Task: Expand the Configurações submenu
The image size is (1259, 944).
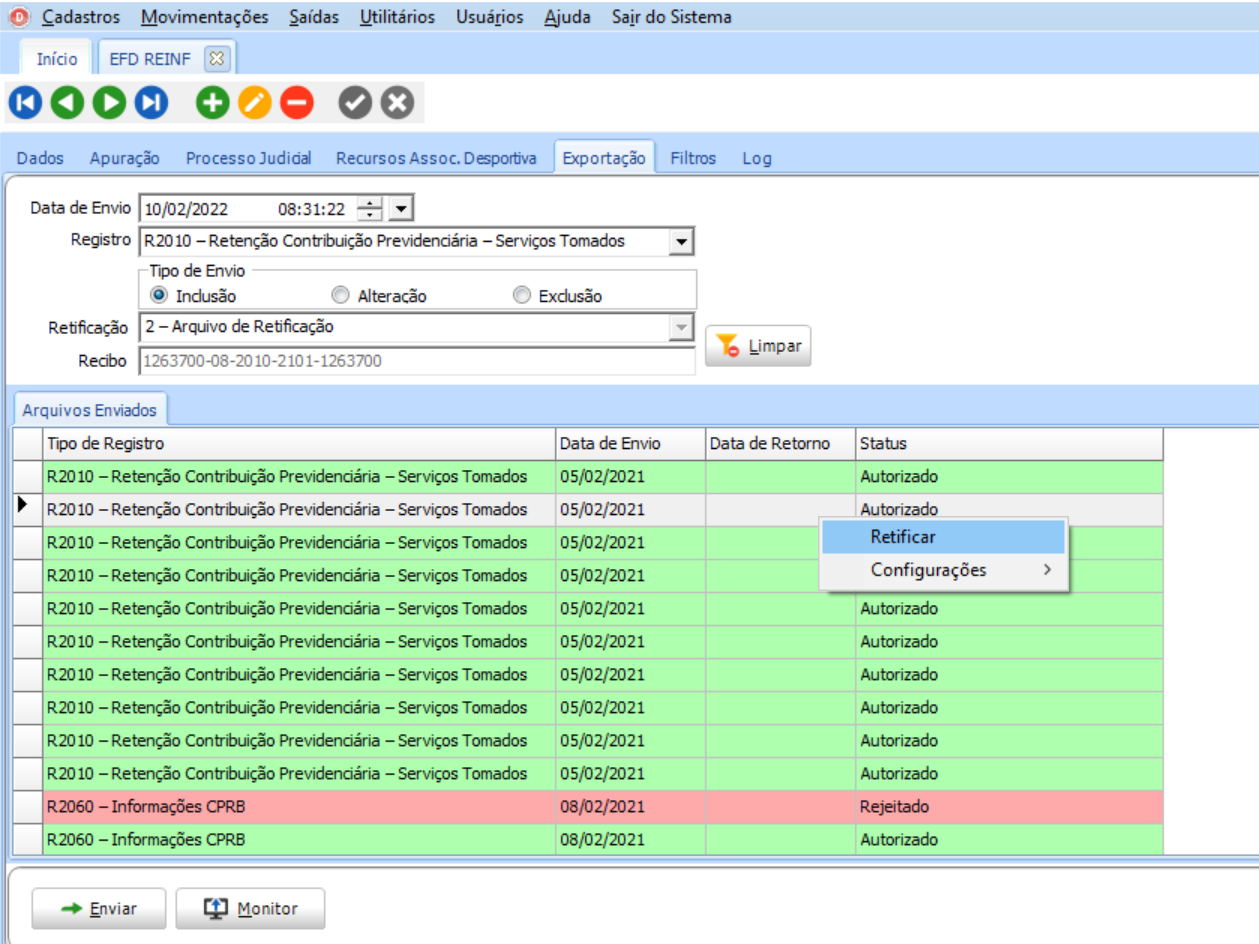Action: coord(944,570)
